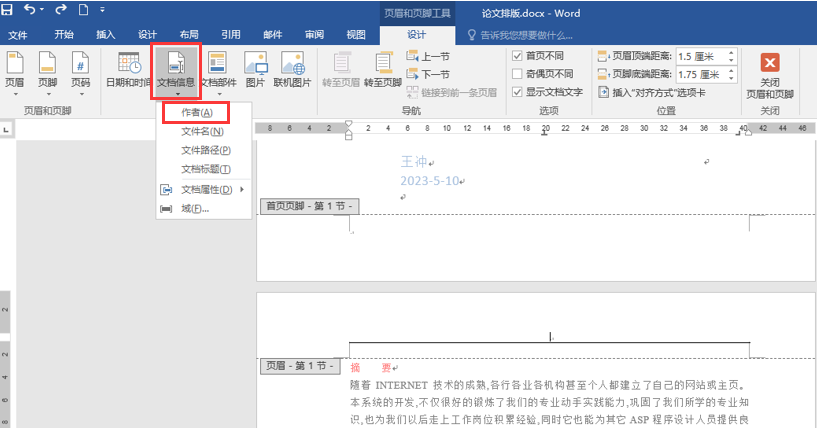This screenshot has width=817, height=428.
Task: Expand Document Property (文档属性) submenu
Action: [x=206, y=189]
